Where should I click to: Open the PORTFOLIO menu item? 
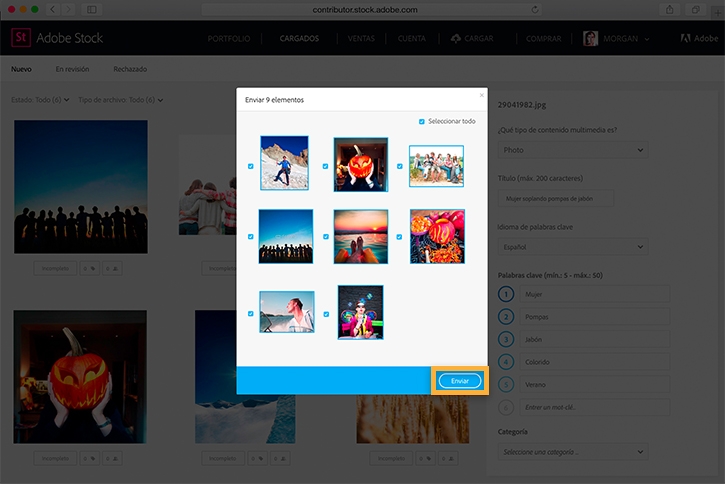pyautogui.click(x=229, y=38)
